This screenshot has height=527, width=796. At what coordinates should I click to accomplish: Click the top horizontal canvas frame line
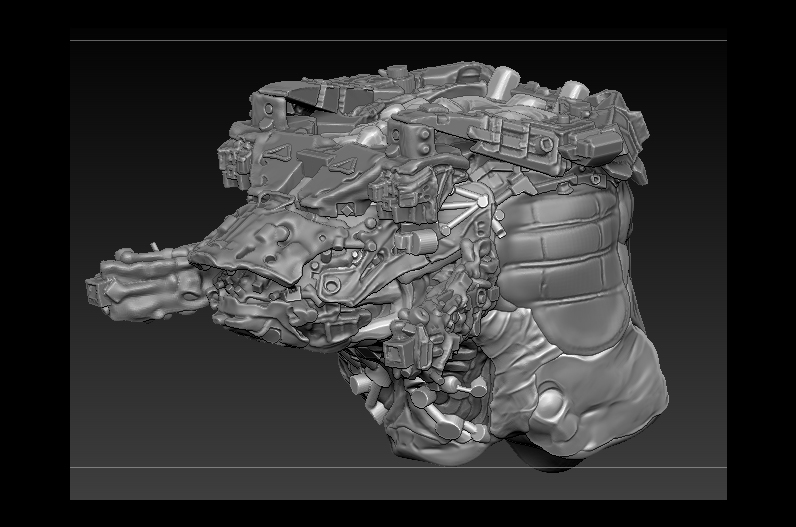[x=398, y=41]
